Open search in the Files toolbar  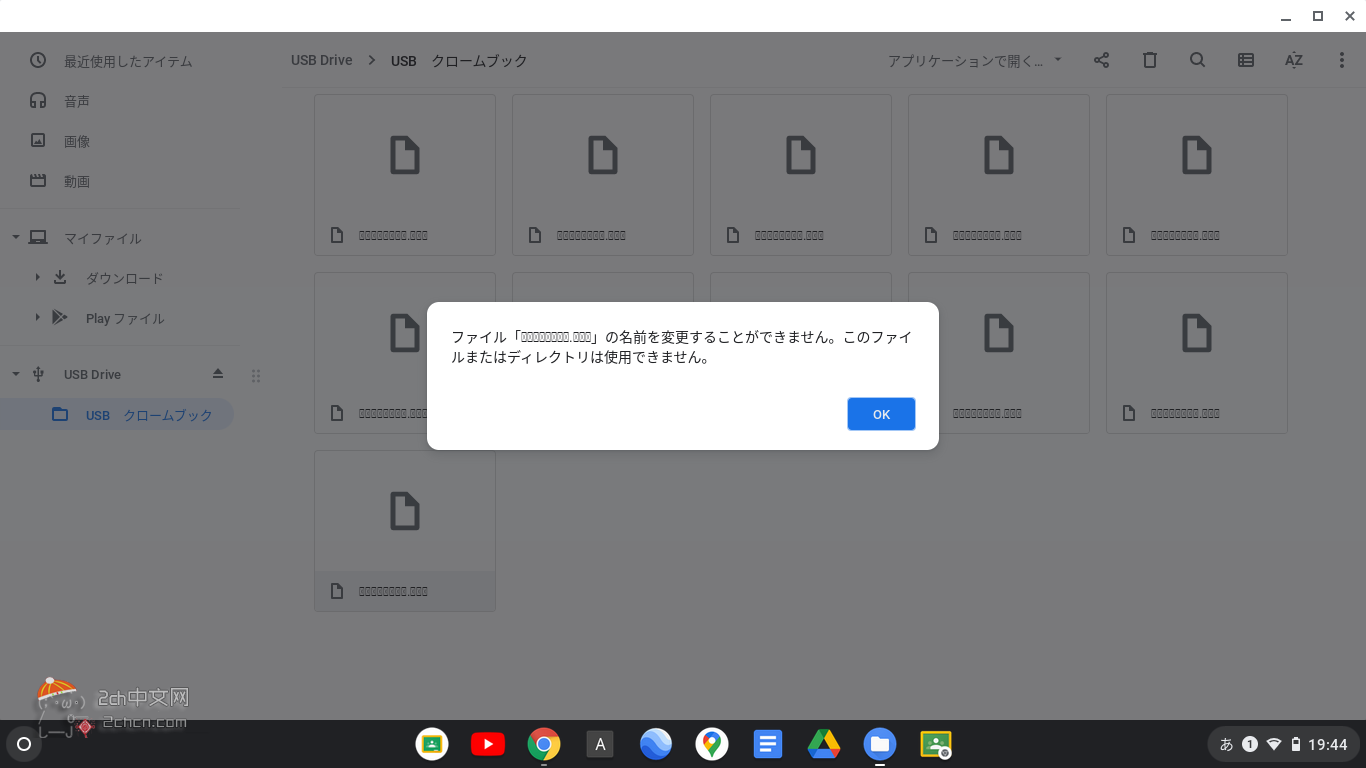point(1197,60)
